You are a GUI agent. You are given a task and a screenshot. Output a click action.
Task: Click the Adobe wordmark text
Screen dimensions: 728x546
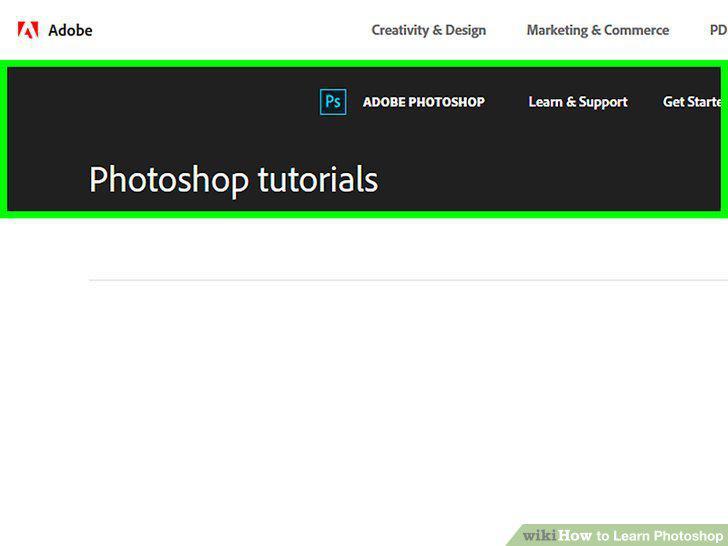pyautogui.click(x=70, y=31)
